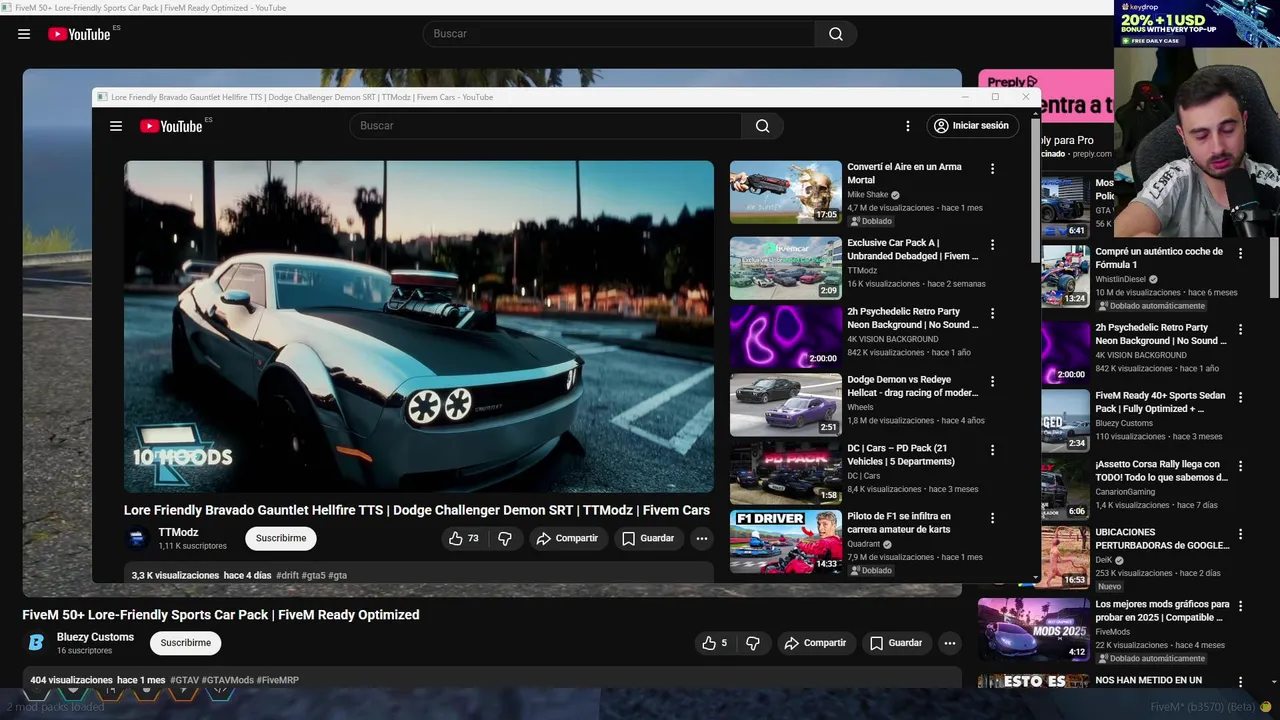Viewport: 1280px width, 720px height.
Task: Click keydrop banner in overlay
Action: click(x=1197, y=23)
